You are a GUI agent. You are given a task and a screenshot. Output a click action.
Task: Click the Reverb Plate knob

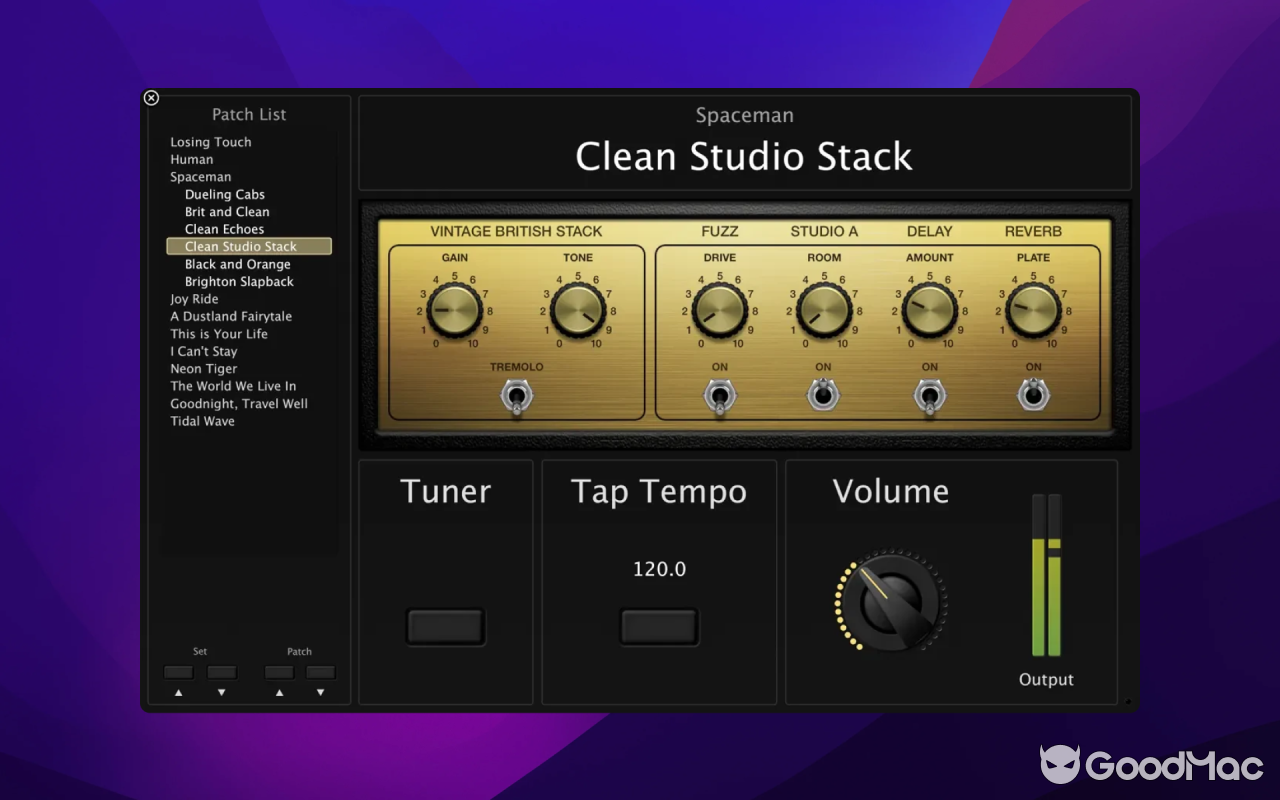(1033, 310)
